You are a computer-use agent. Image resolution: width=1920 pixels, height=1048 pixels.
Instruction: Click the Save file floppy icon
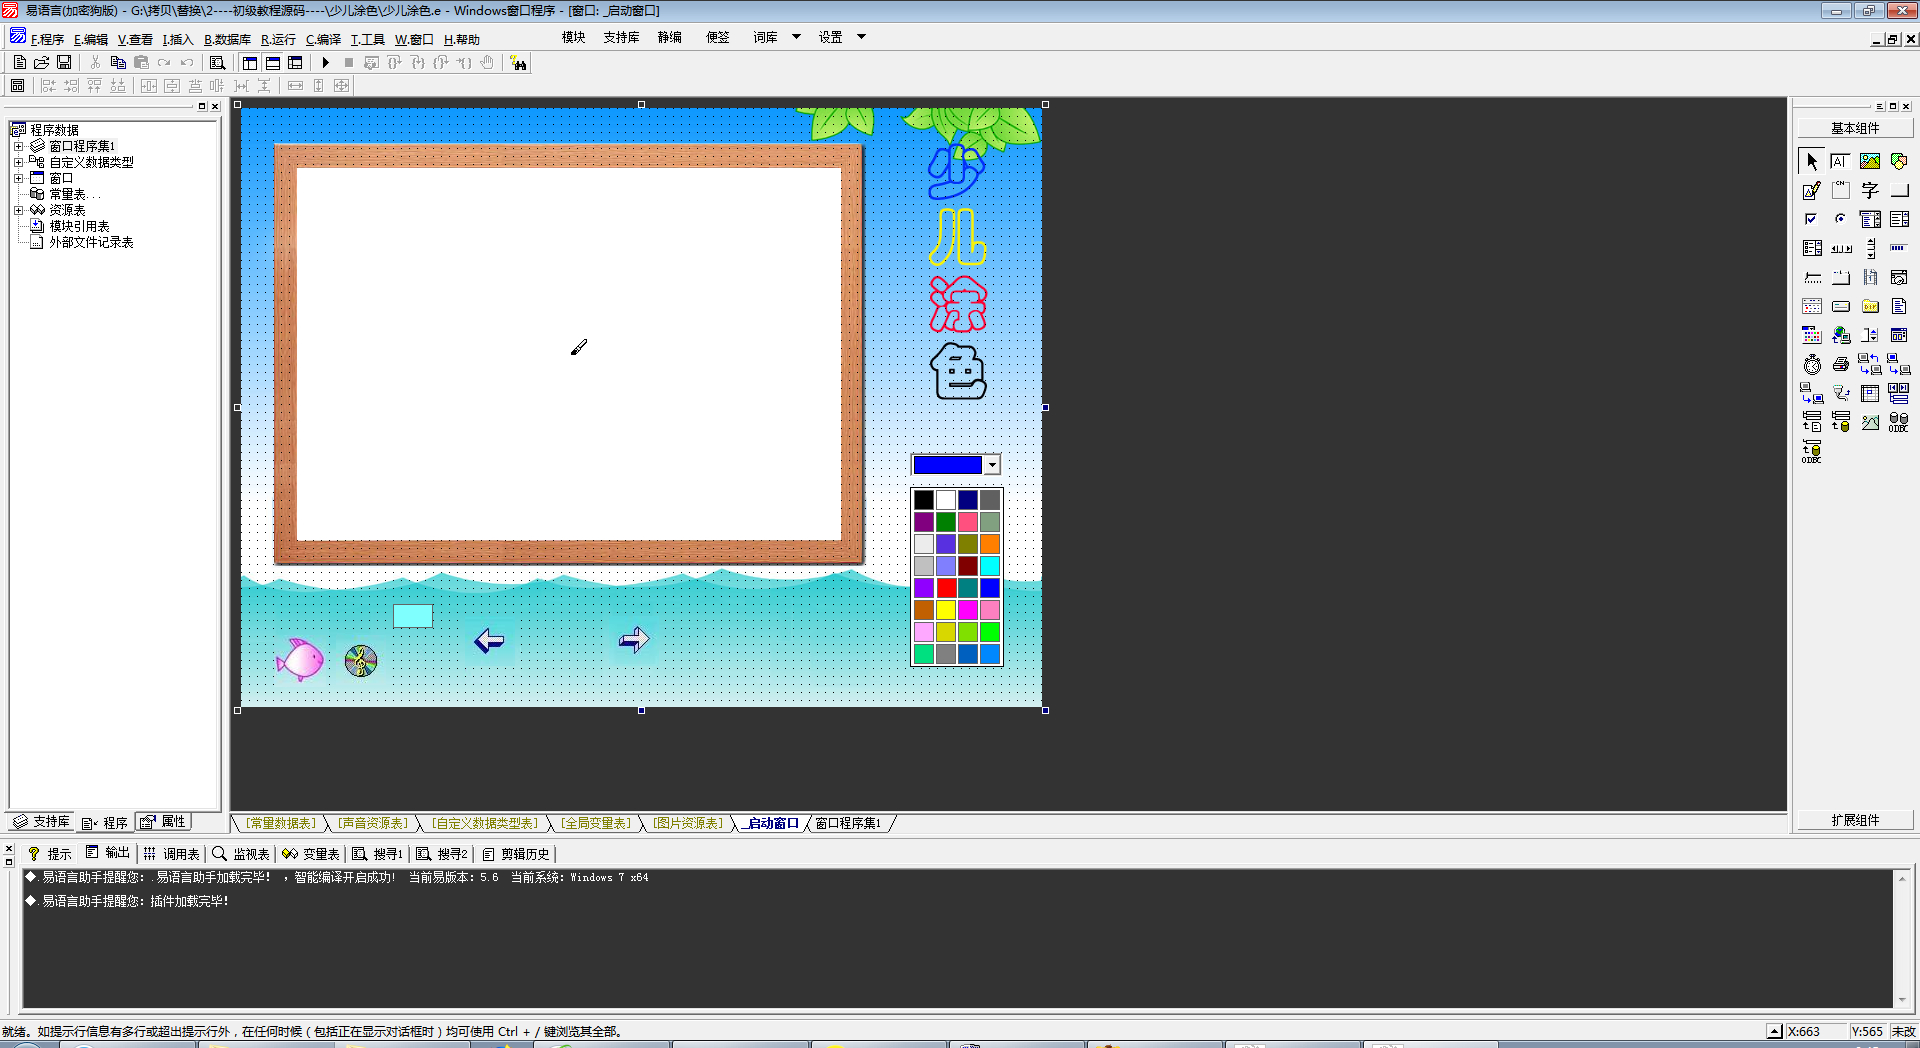tap(64, 63)
